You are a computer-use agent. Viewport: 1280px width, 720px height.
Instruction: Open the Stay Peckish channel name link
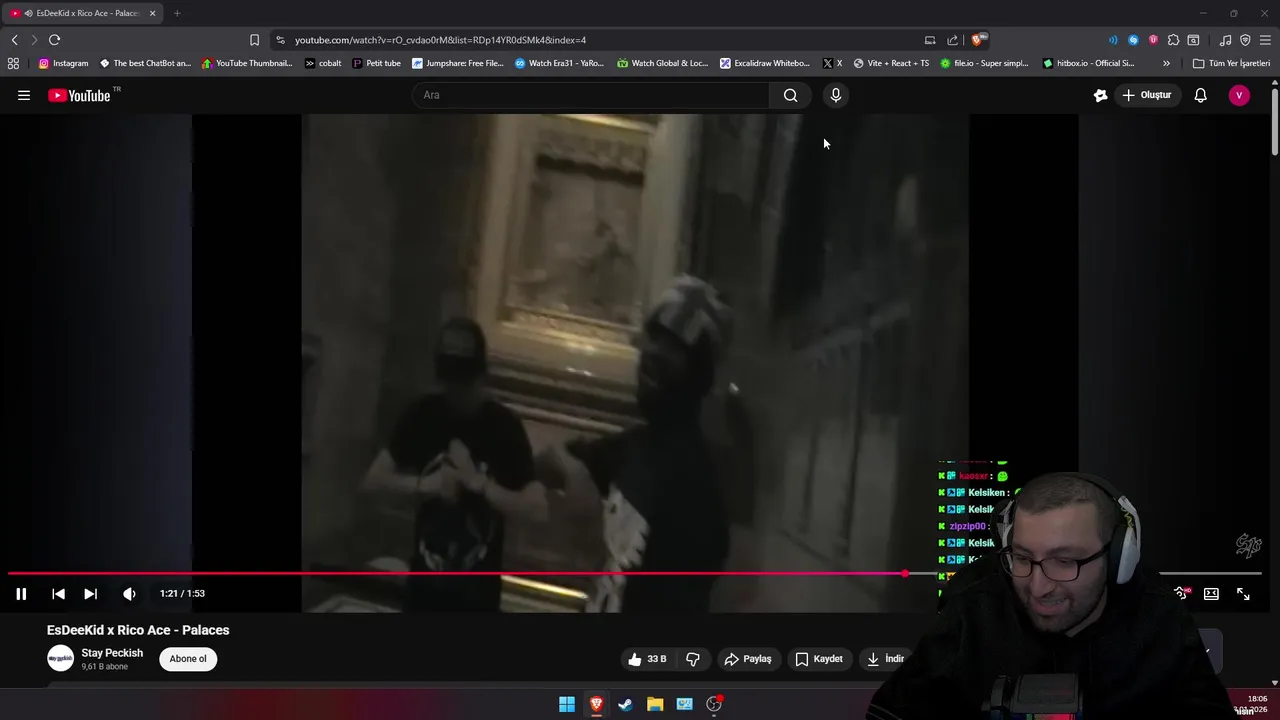(x=112, y=653)
